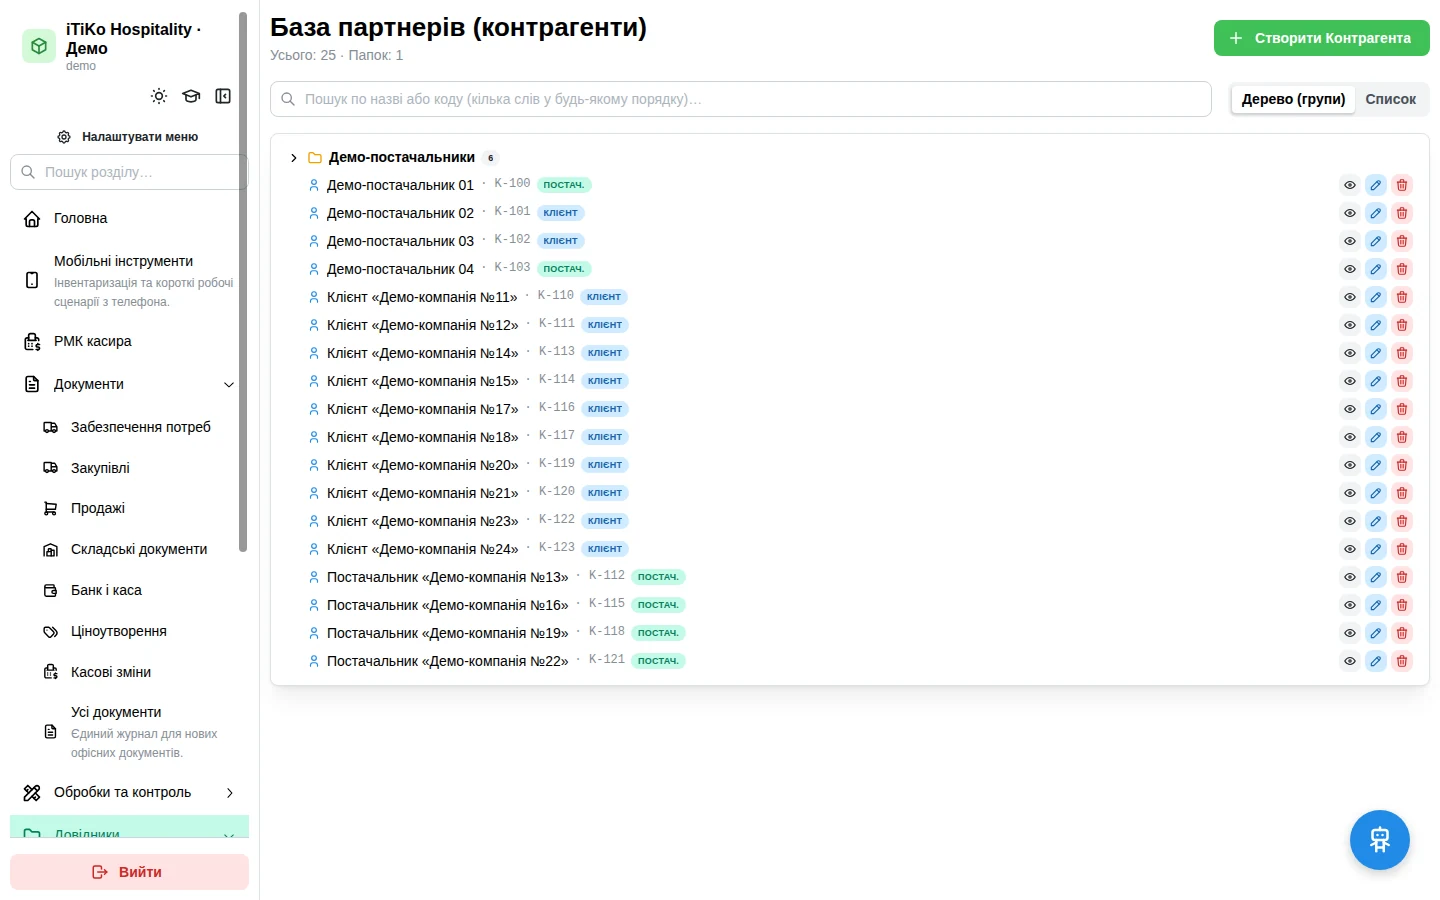
Task: View Клієнт «Демо-компанія №23» eye icon
Action: coord(1350,521)
